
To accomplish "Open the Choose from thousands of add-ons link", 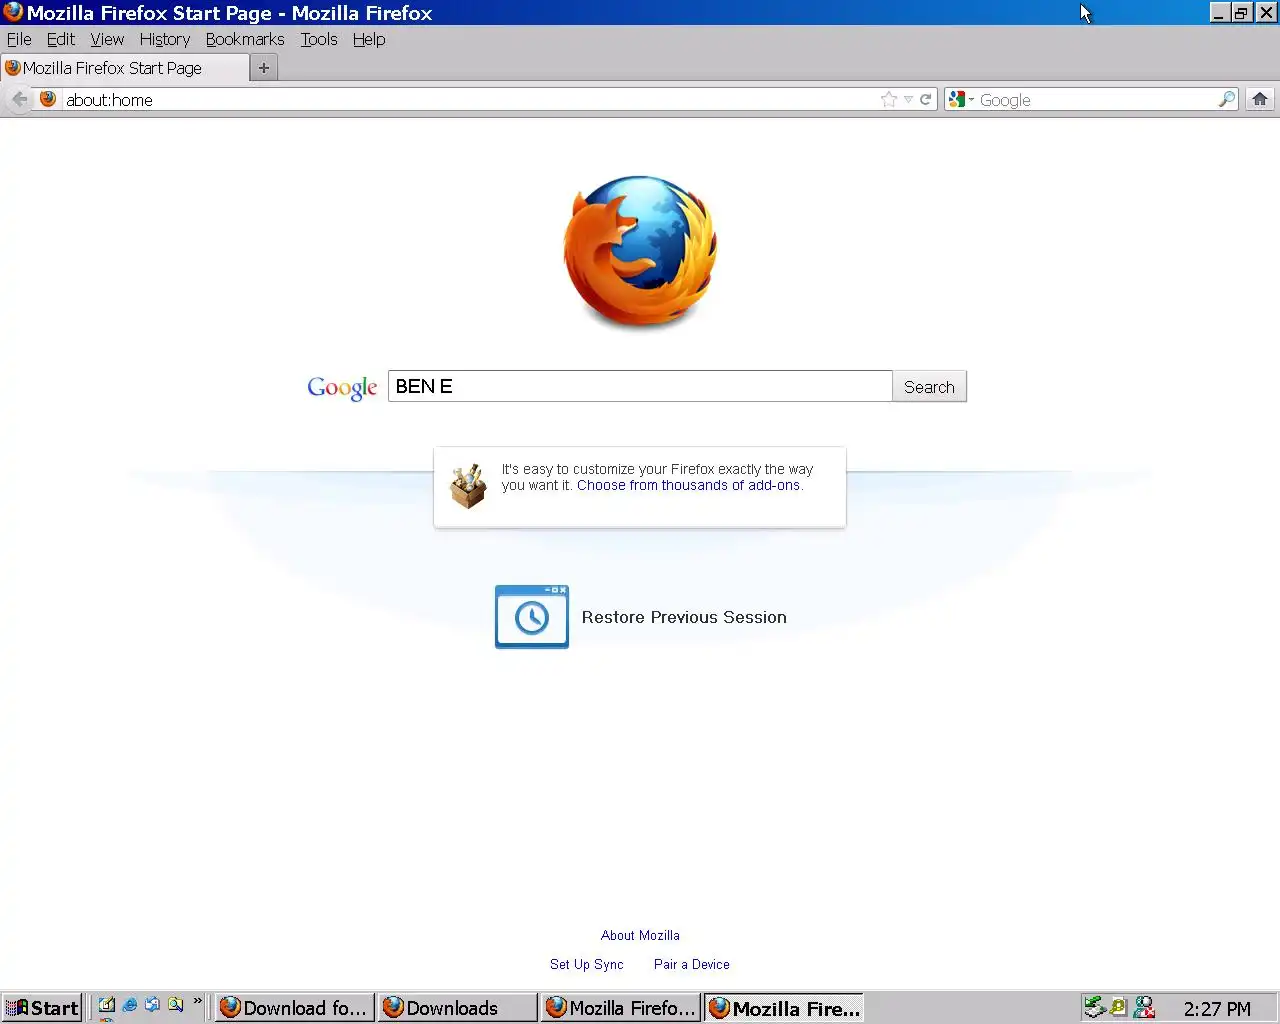I will pyautogui.click(x=689, y=485).
